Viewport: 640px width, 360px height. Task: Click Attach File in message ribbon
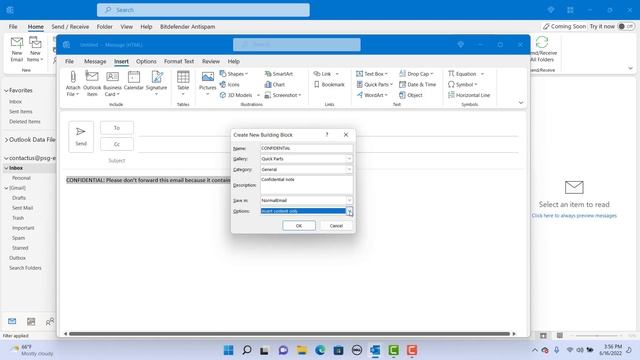[73, 84]
